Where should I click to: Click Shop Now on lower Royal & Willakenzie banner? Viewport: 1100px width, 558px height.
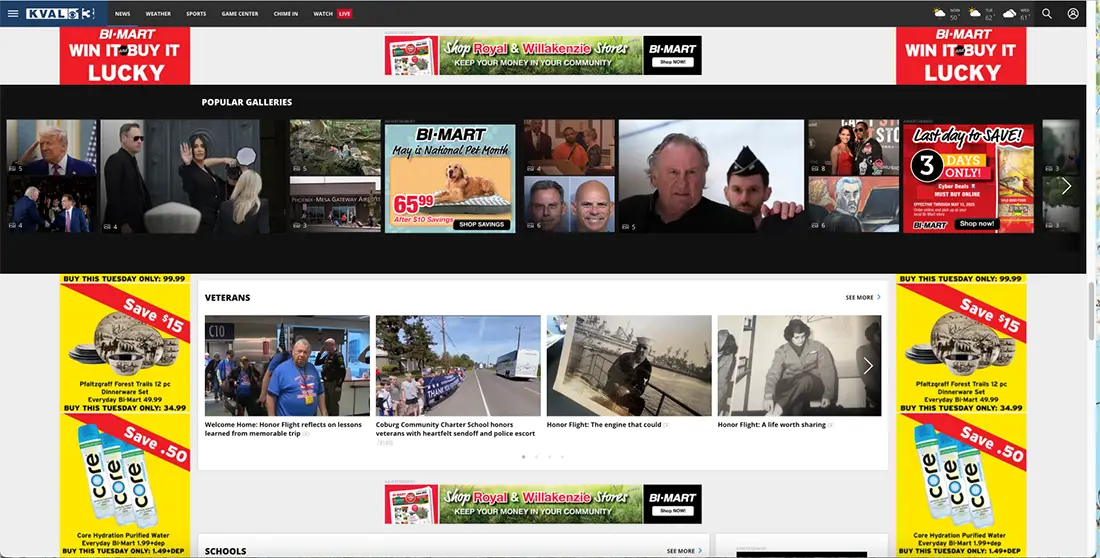coord(672,511)
